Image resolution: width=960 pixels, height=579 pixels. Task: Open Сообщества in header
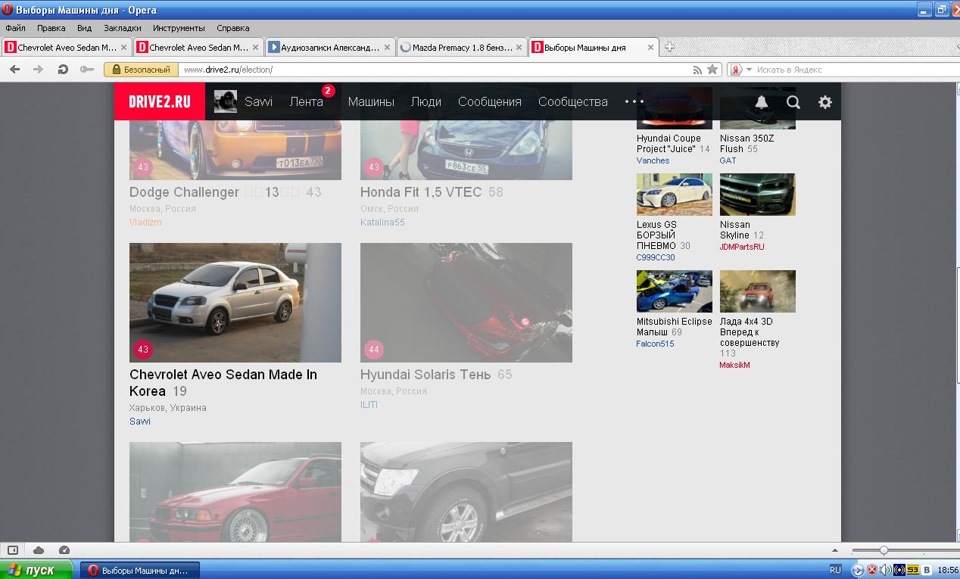click(x=573, y=102)
